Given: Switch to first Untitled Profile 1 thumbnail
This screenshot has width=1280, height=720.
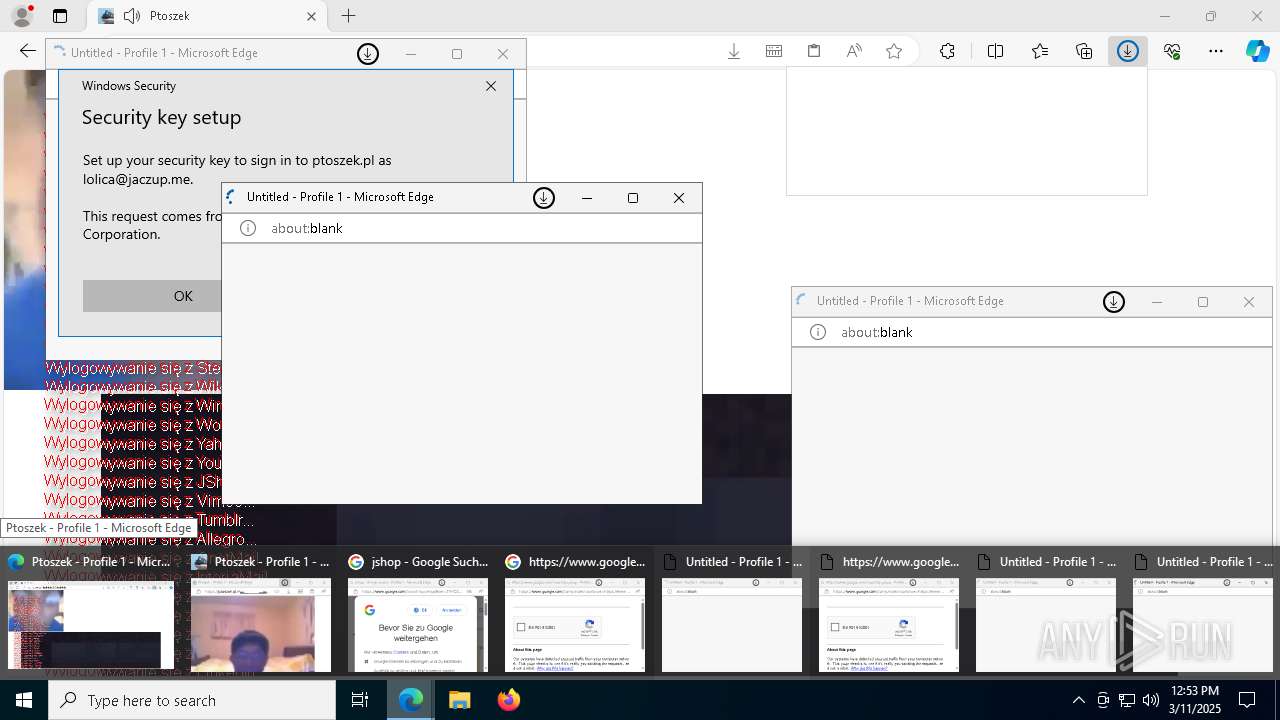Looking at the screenshot, I should coord(732,612).
